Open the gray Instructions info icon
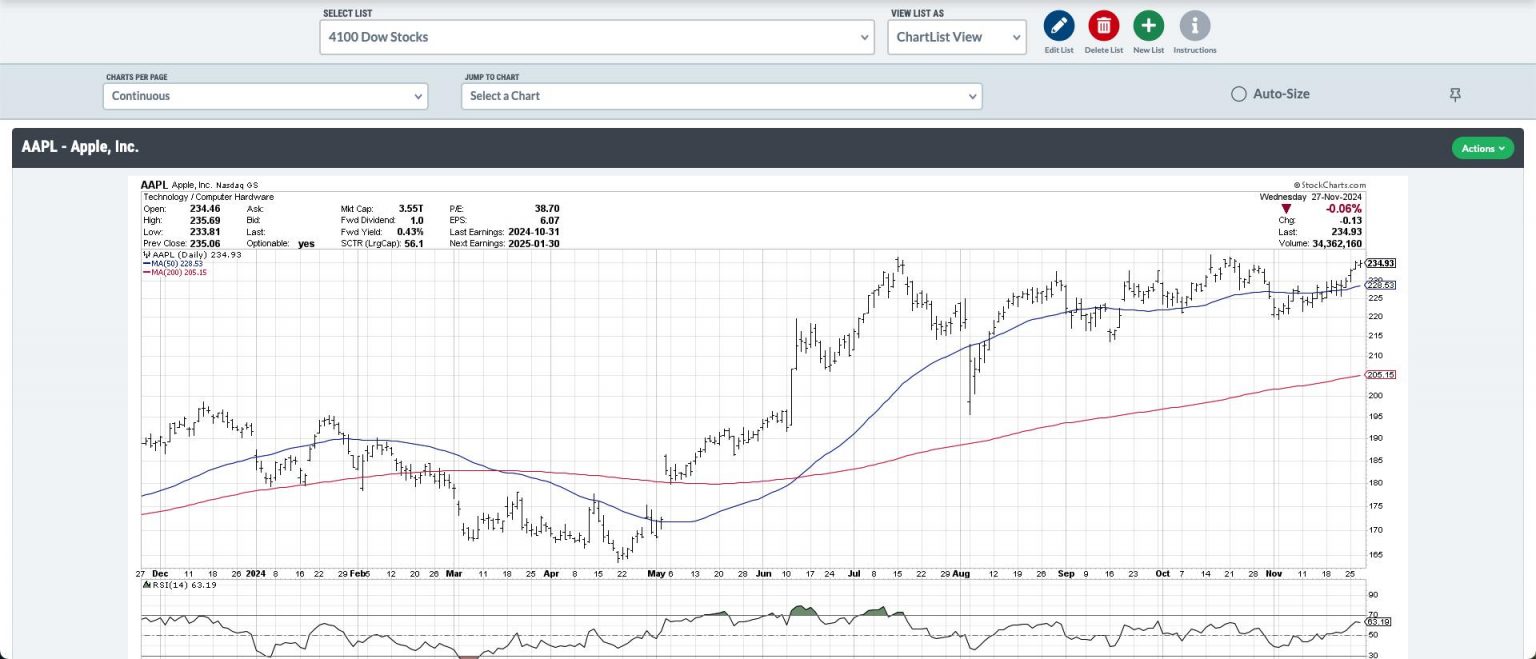 pos(1194,26)
